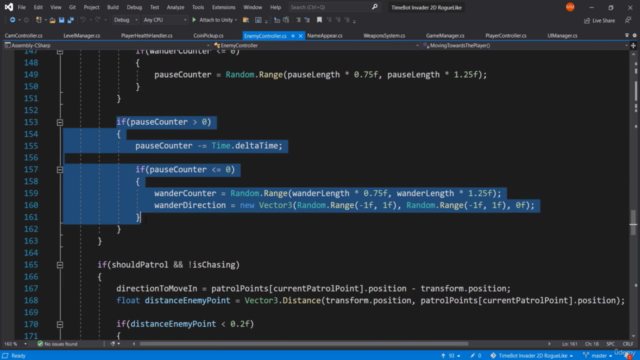Click the SPC indentation indicator
The width and height of the screenshot is (640, 360).
click(x=611, y=344)
